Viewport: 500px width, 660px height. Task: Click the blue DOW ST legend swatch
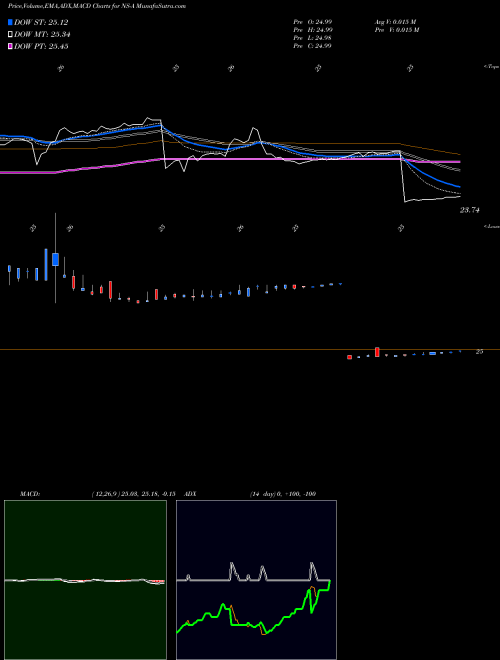pos(10,22)
